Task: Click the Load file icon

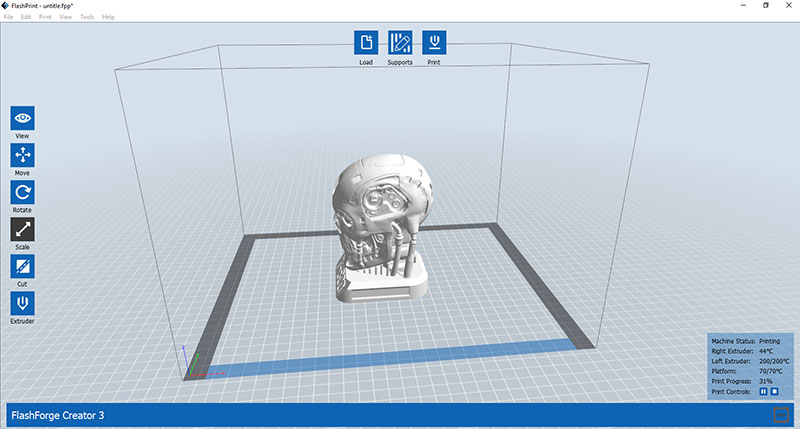Action: tap(366, 42)
